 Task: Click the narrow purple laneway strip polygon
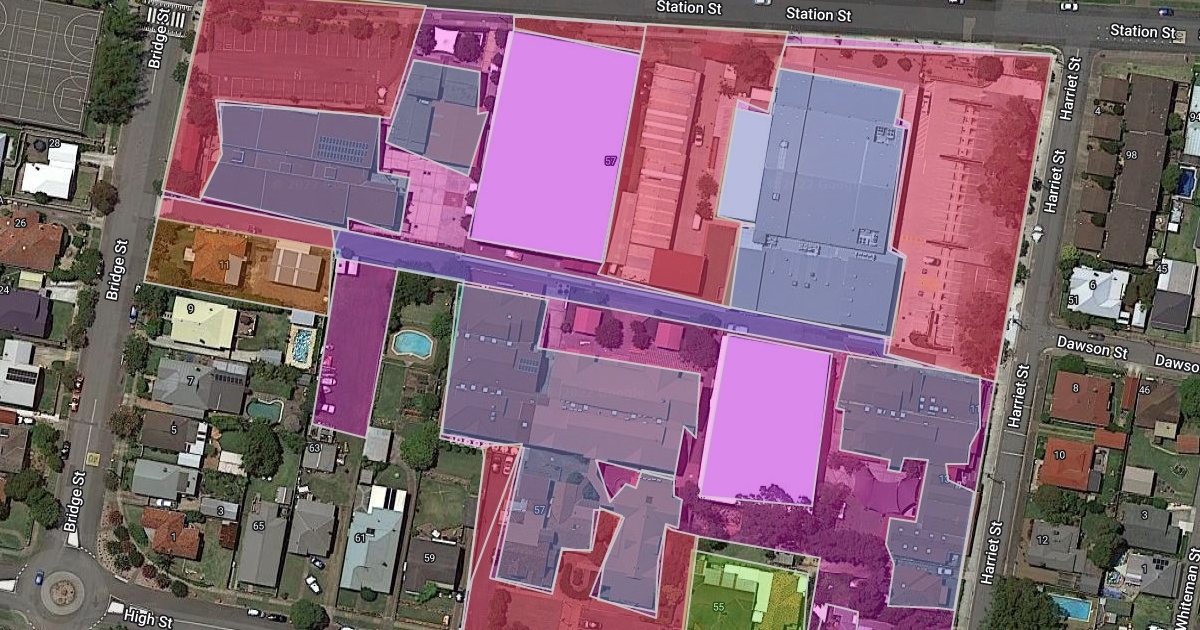[600, 290]
